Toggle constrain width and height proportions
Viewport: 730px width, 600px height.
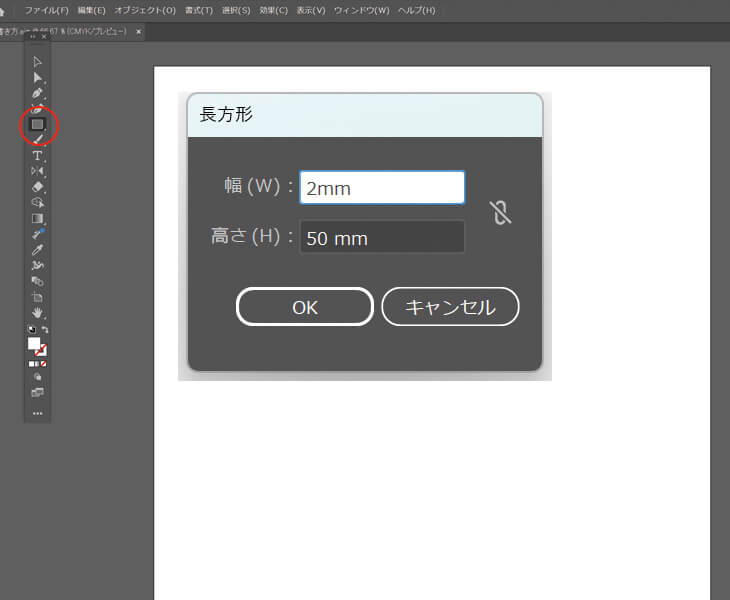tap(500, 213)
